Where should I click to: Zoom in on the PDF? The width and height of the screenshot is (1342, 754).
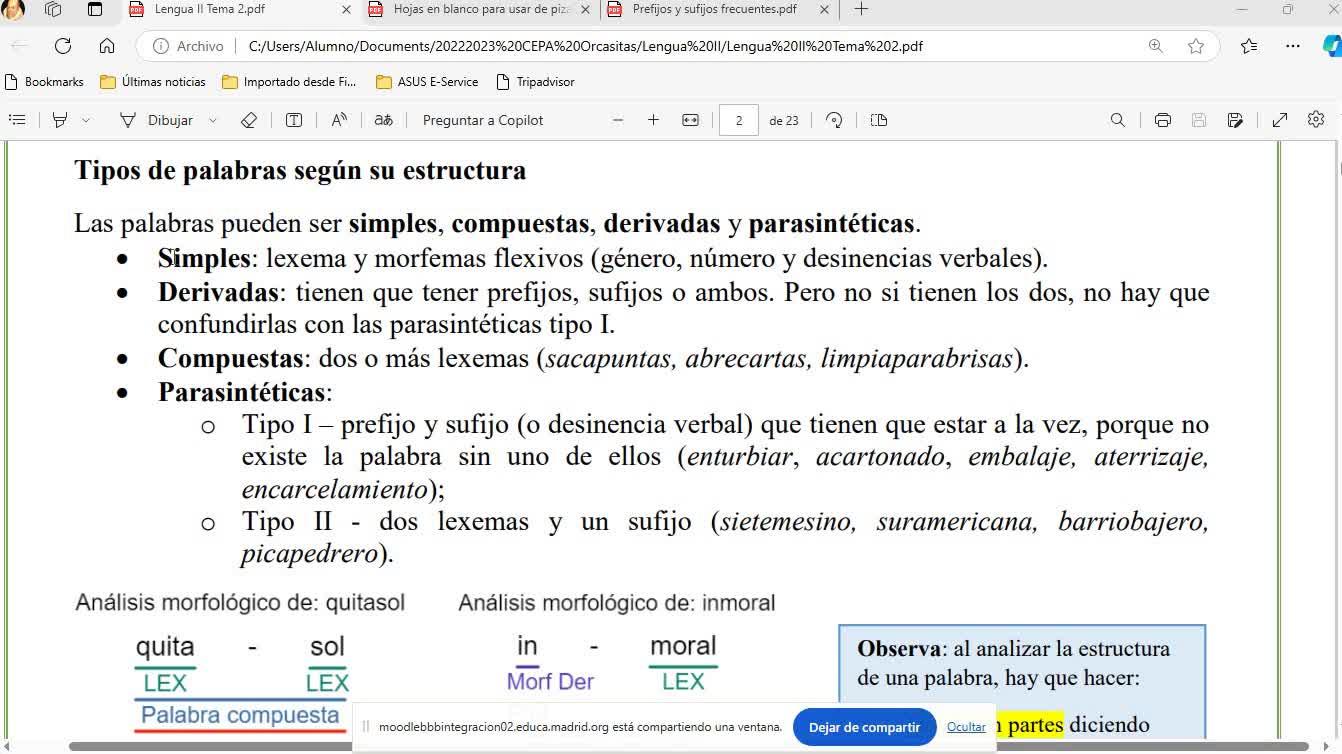pos(653,120)
